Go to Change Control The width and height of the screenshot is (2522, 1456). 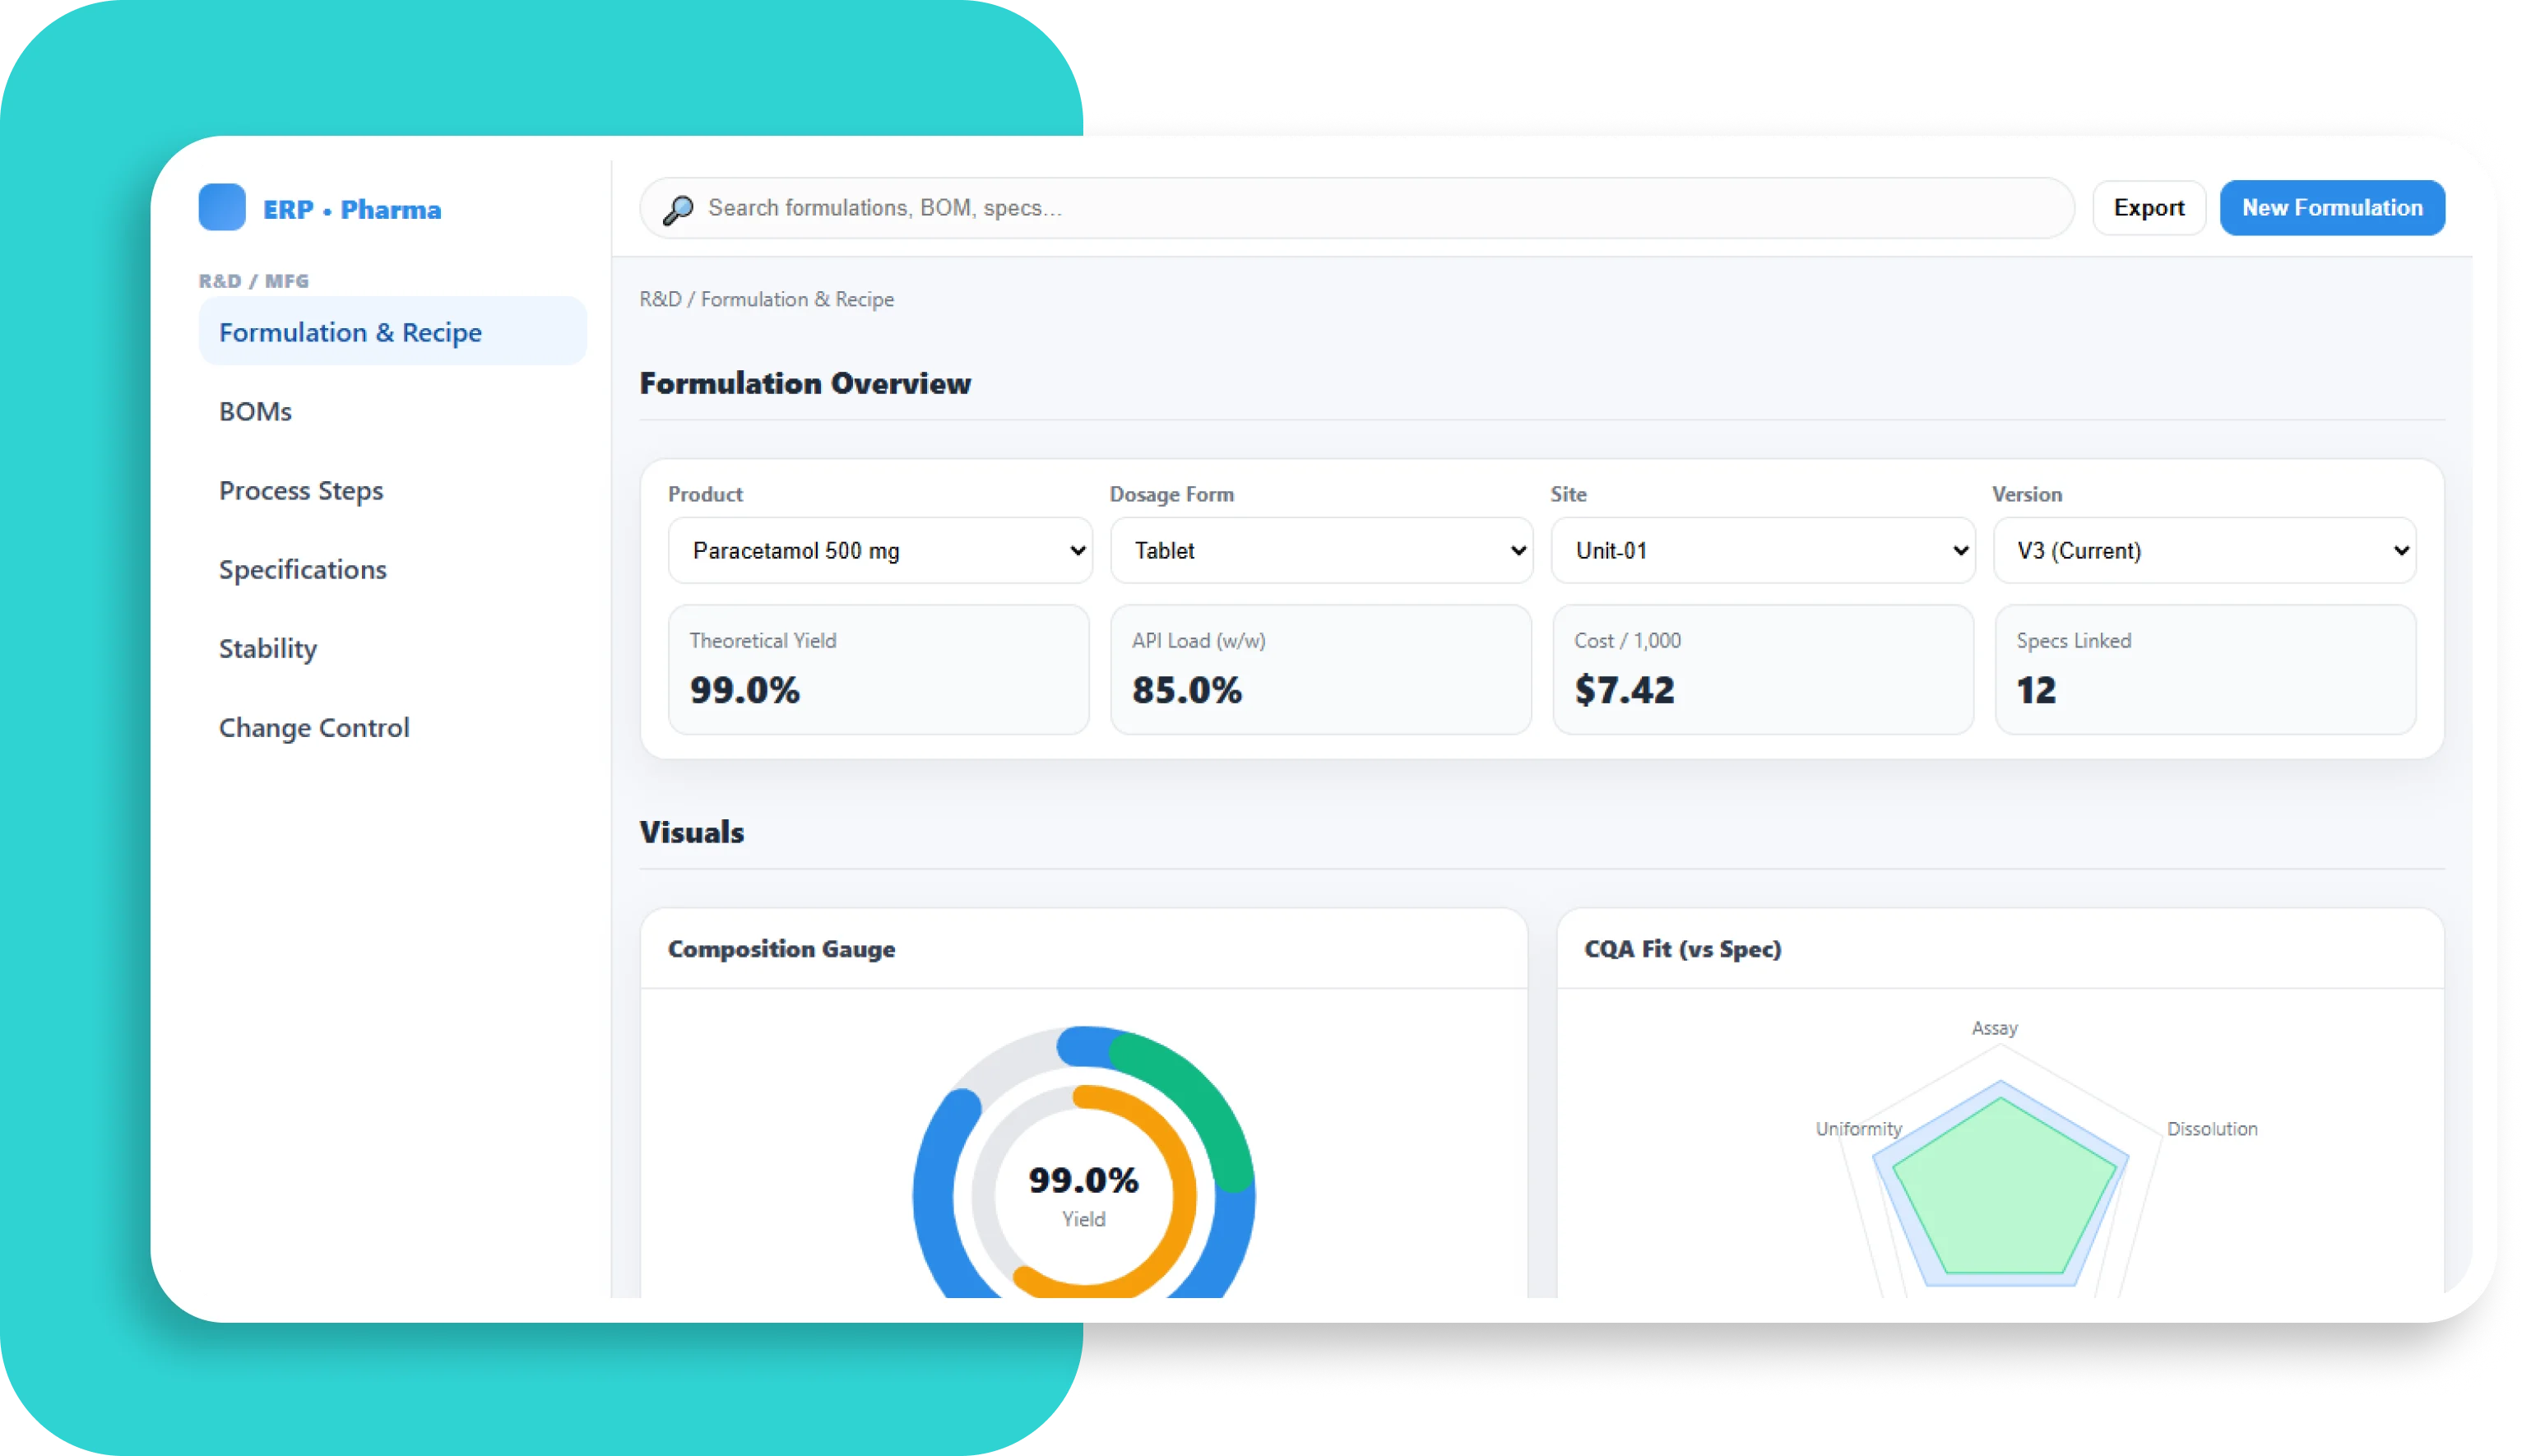tap(314, 727)
